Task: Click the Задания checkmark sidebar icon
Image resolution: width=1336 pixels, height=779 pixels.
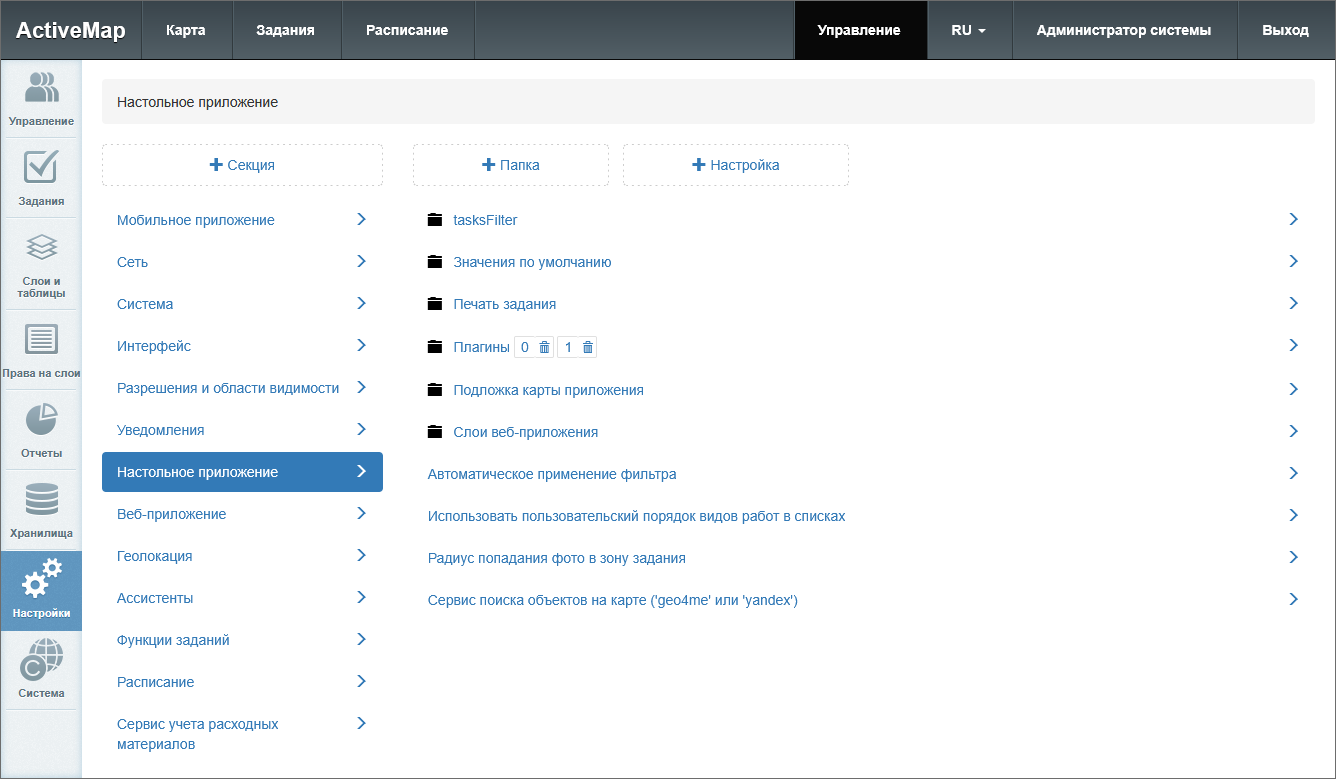Action: click(x=41, y=168)
